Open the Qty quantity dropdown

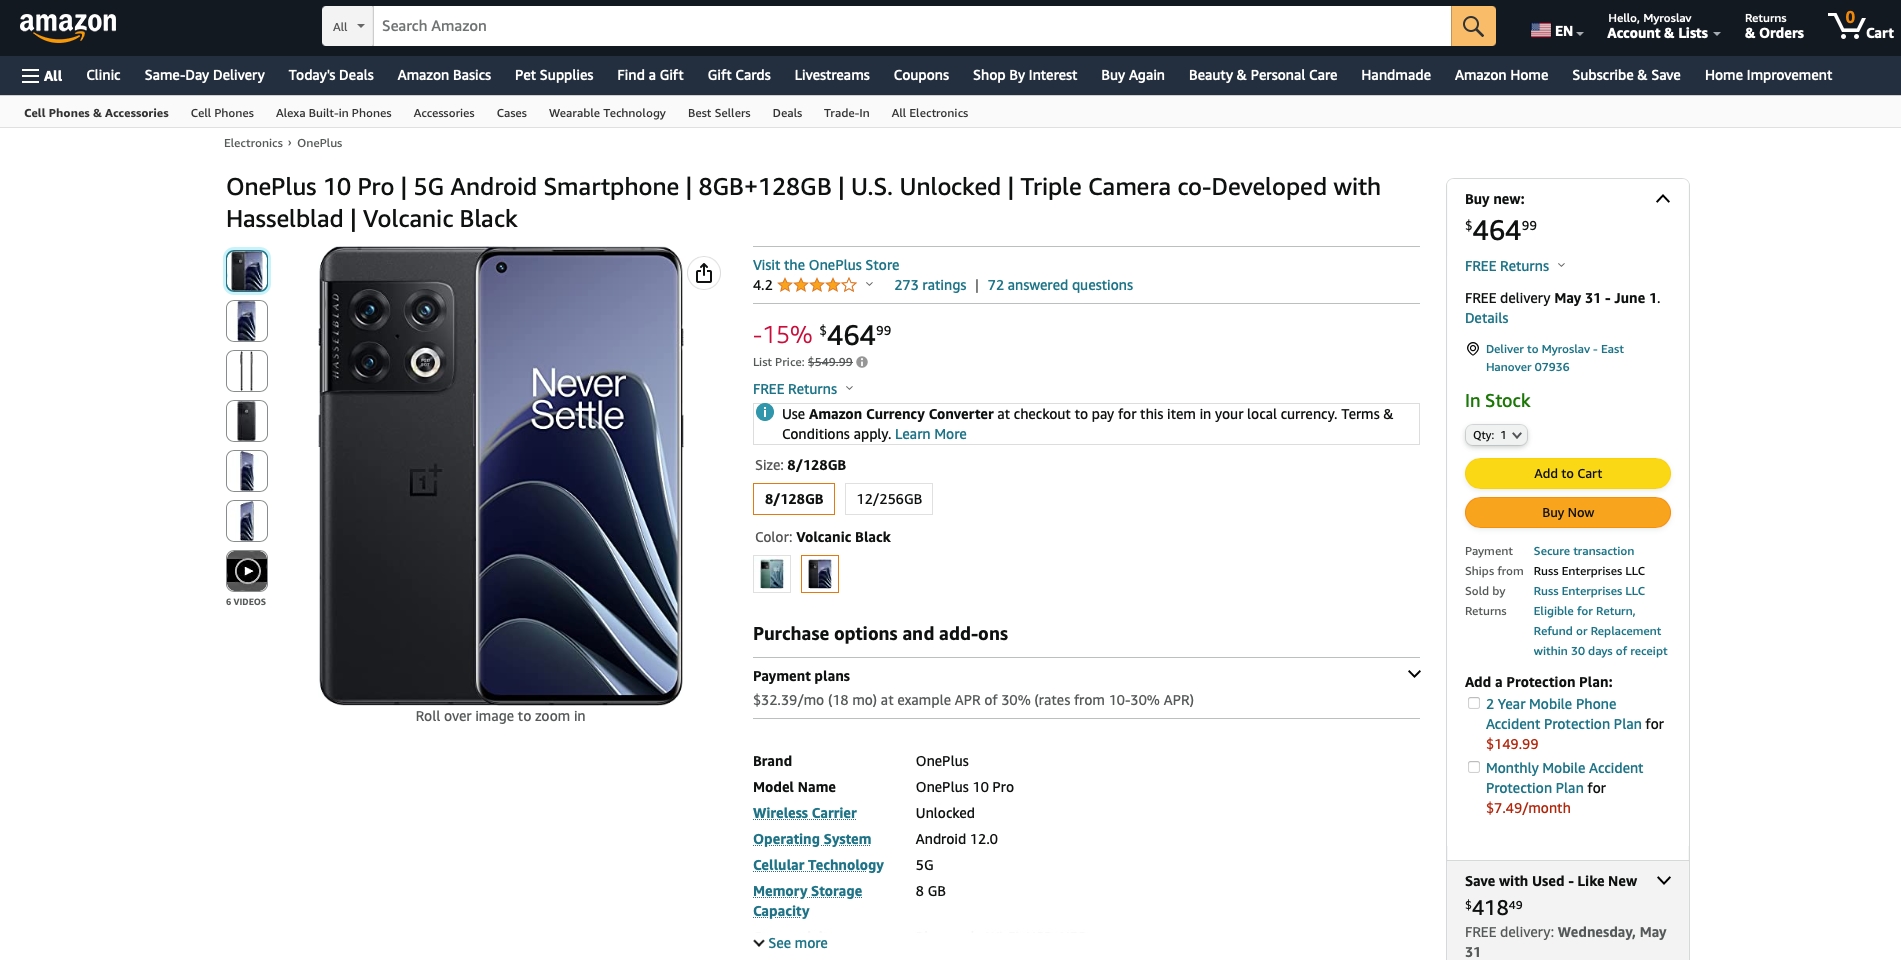tap(1496, 435)
